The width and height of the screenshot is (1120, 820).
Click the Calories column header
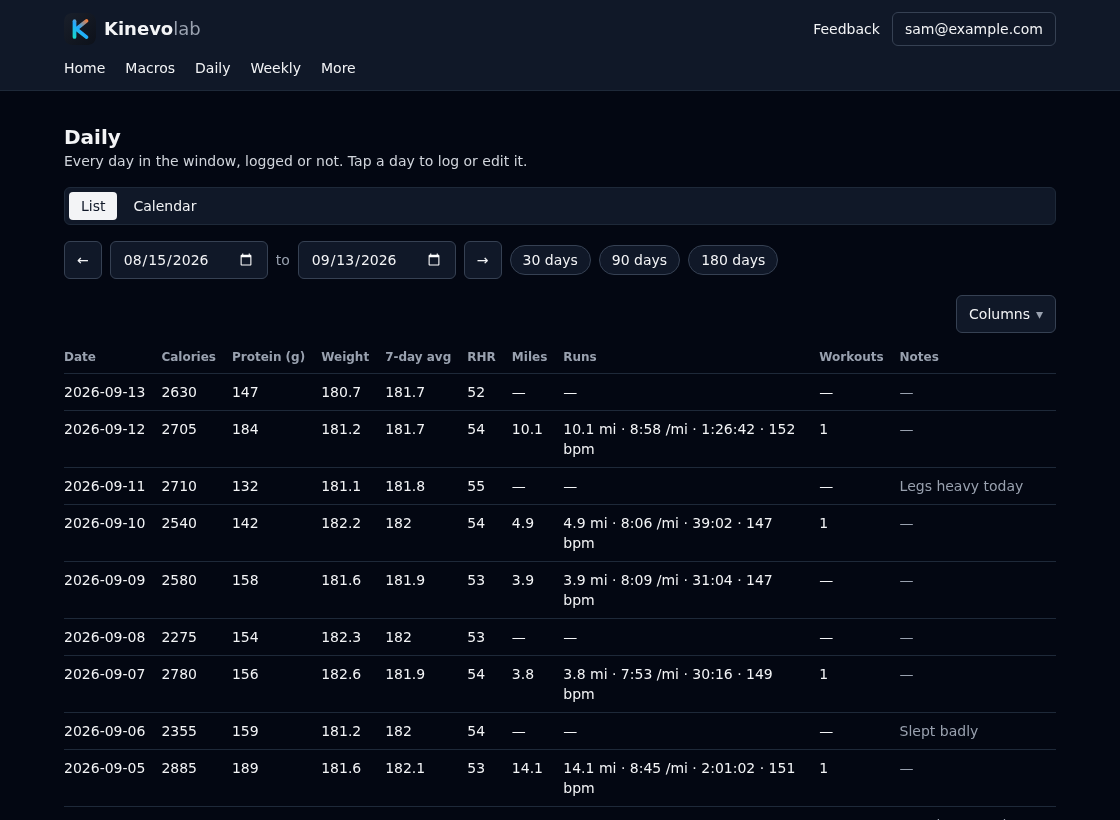(189, 356)
